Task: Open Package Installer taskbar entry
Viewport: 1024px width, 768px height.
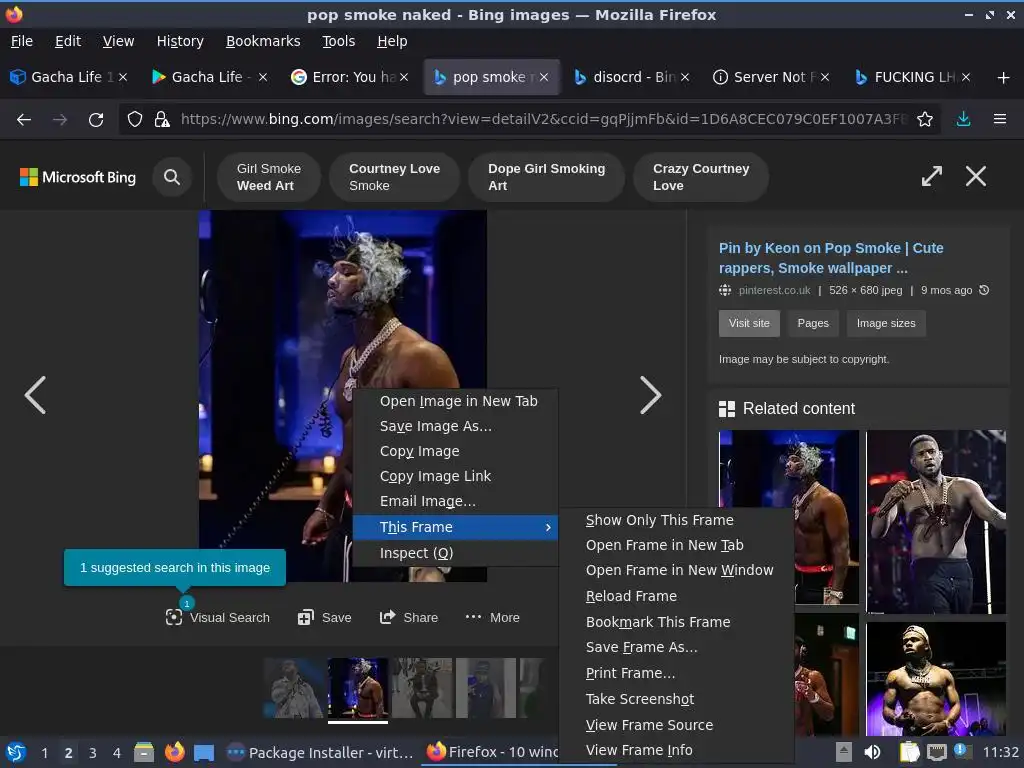Action: pos(320,753)
